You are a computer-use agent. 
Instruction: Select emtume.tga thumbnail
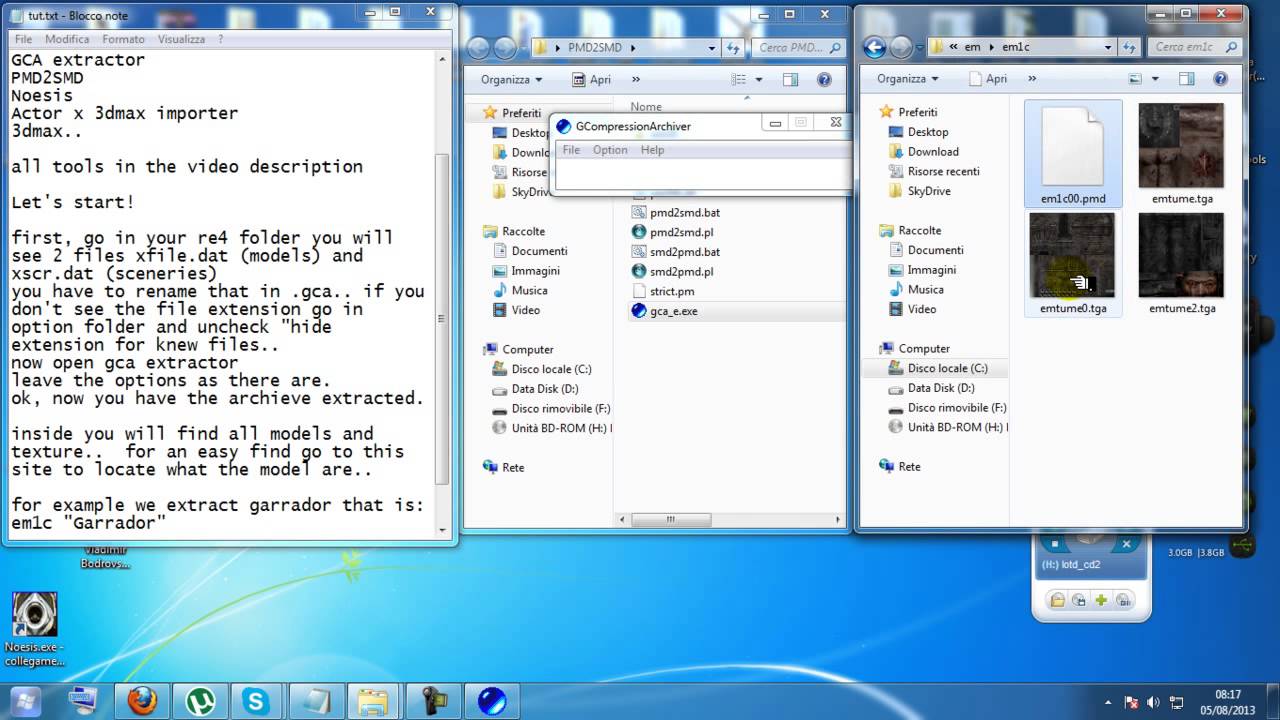[1182, 154]
